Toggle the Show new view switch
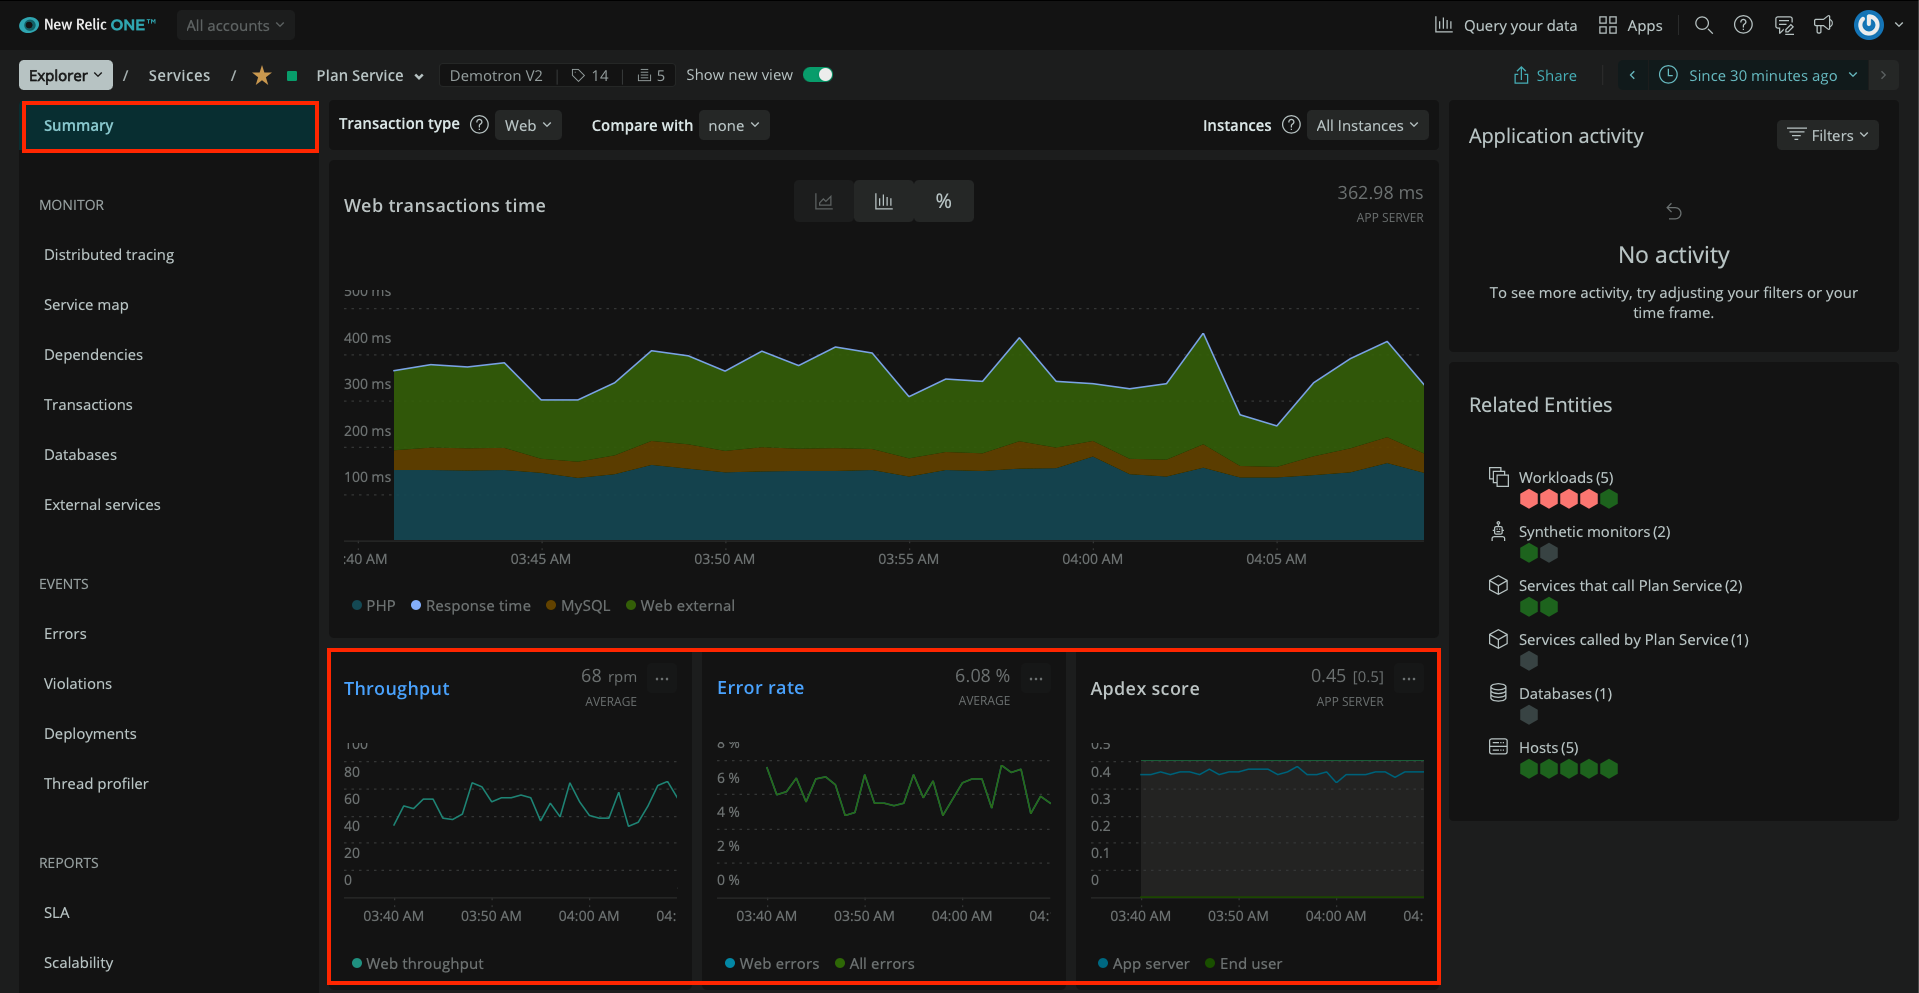Viewport: 1919px width, 993px height. coord(818,75)
